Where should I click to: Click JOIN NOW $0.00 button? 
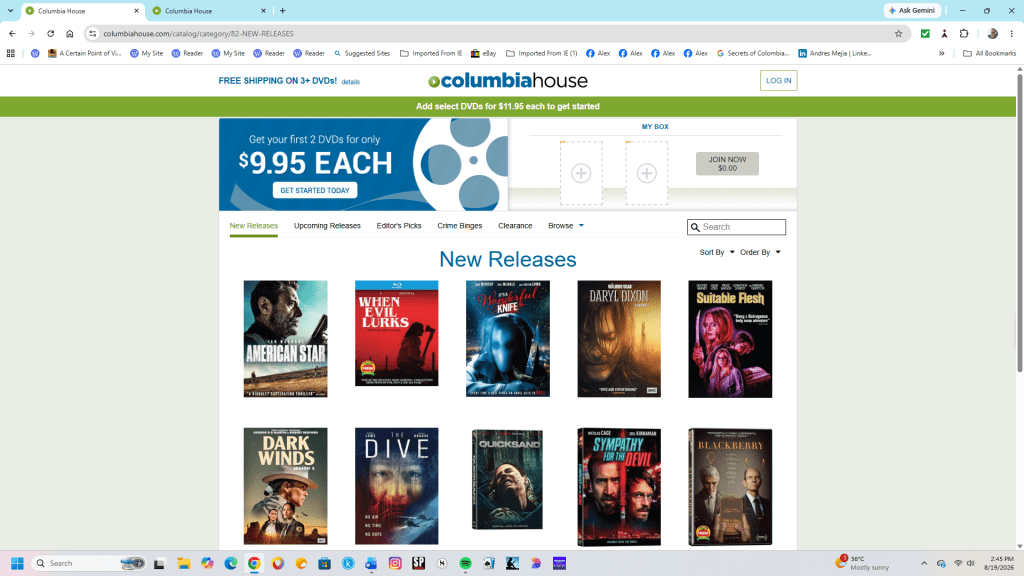[727, 163]
